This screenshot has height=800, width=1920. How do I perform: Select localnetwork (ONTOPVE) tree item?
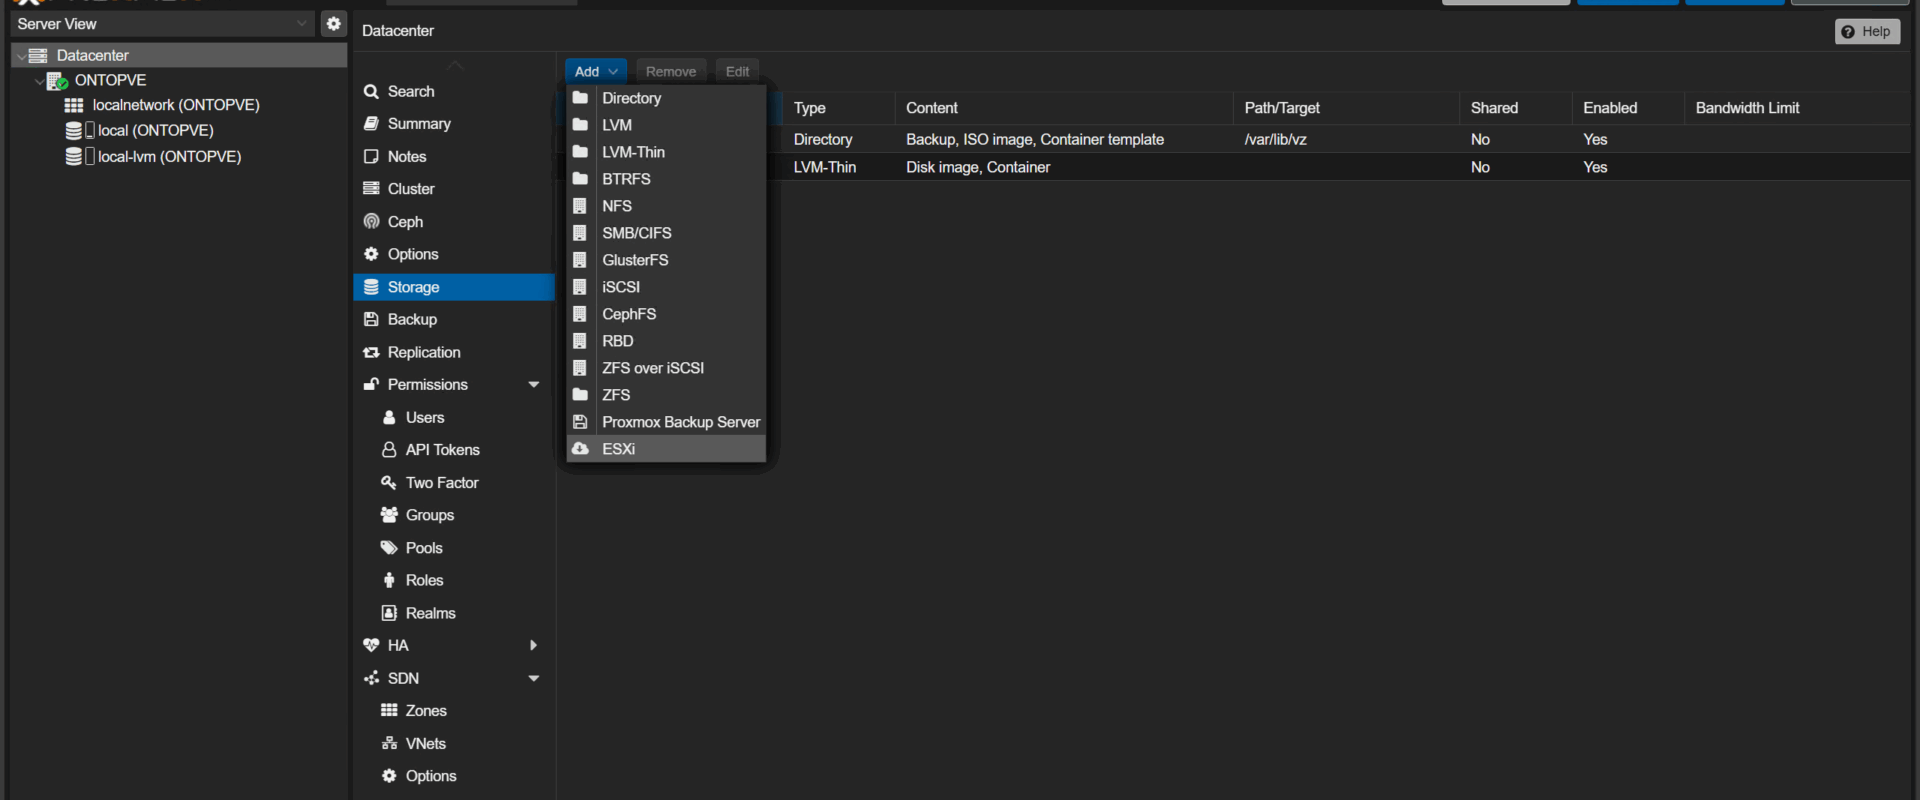(176, 105)
